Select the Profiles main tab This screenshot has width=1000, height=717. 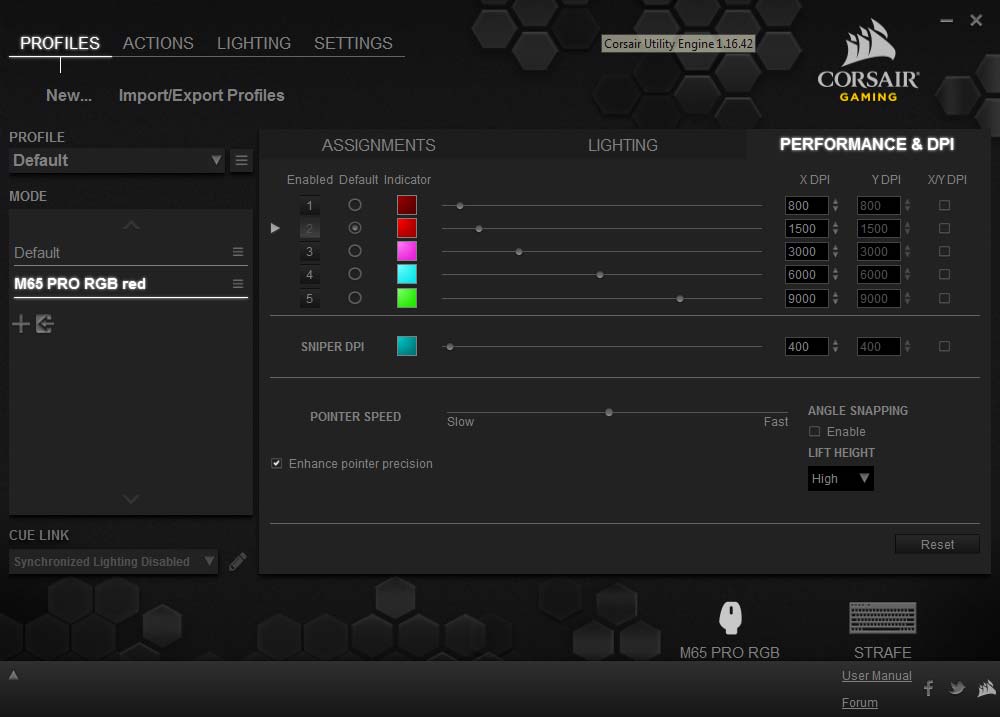[x=60, y=43]
